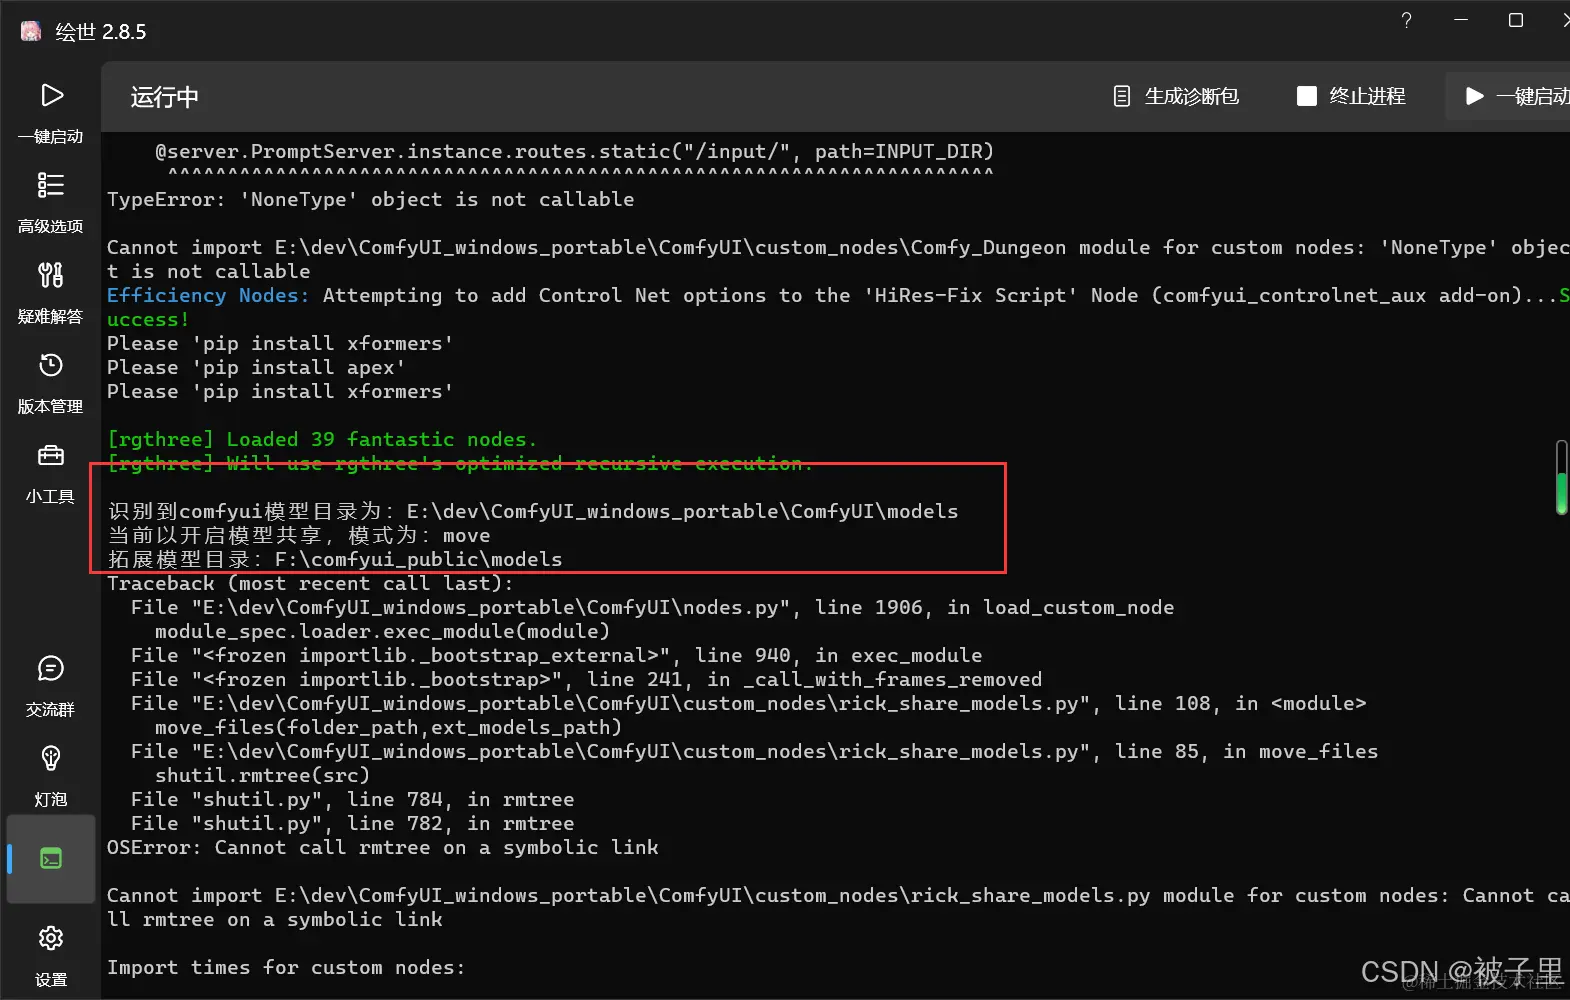Click the '识别到comfyui模型目录为' line
This screenshot has width=1570, height=1000.
pyautogui.click(x=533, y=511)
